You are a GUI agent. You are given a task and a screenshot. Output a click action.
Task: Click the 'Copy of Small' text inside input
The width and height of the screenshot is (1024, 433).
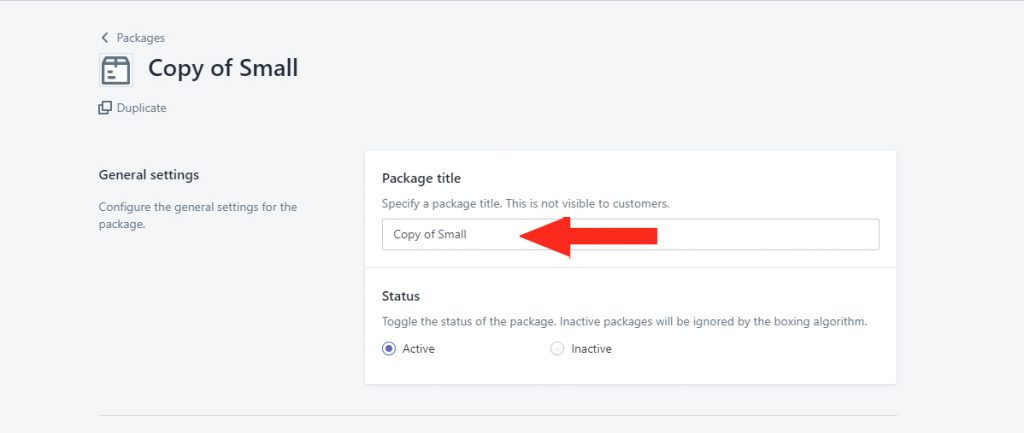click(430, 234)
